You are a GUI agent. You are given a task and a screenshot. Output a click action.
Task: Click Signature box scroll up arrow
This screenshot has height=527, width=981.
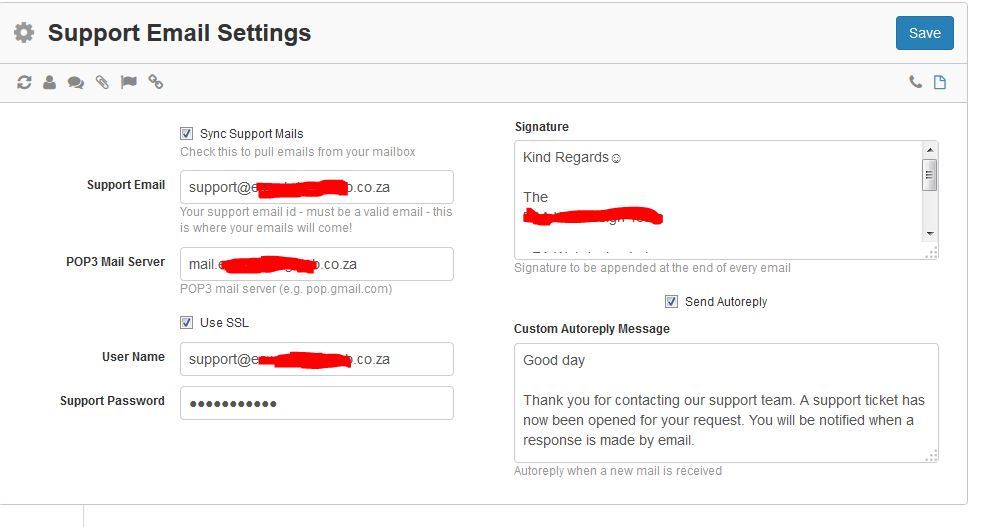point(930,150)
